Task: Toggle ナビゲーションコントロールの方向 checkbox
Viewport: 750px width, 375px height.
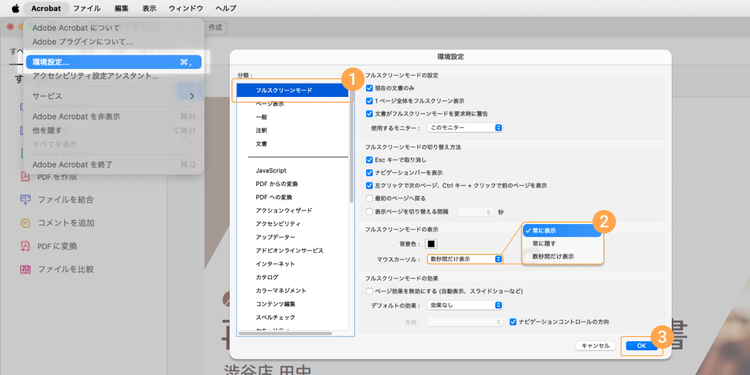Action: tap(514, 322)
